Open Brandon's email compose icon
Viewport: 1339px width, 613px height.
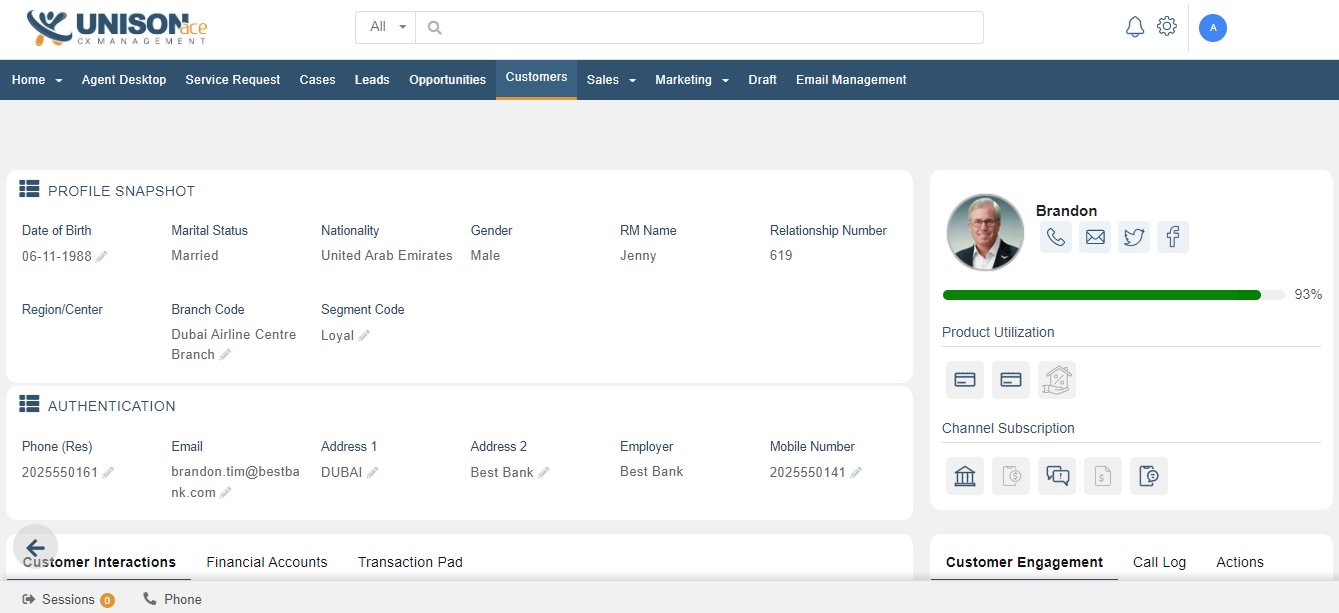tap(1094, 237)
